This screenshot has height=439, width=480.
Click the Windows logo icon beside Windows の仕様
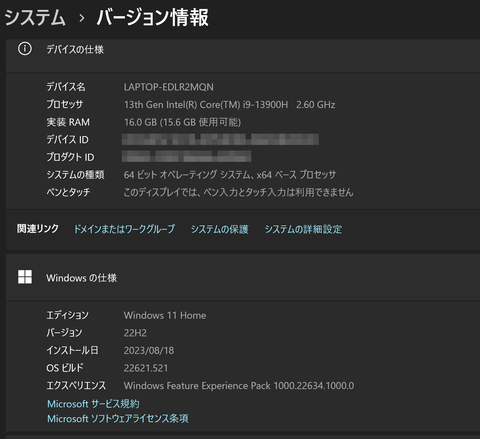pyautogui.click(x=25, y=277)
